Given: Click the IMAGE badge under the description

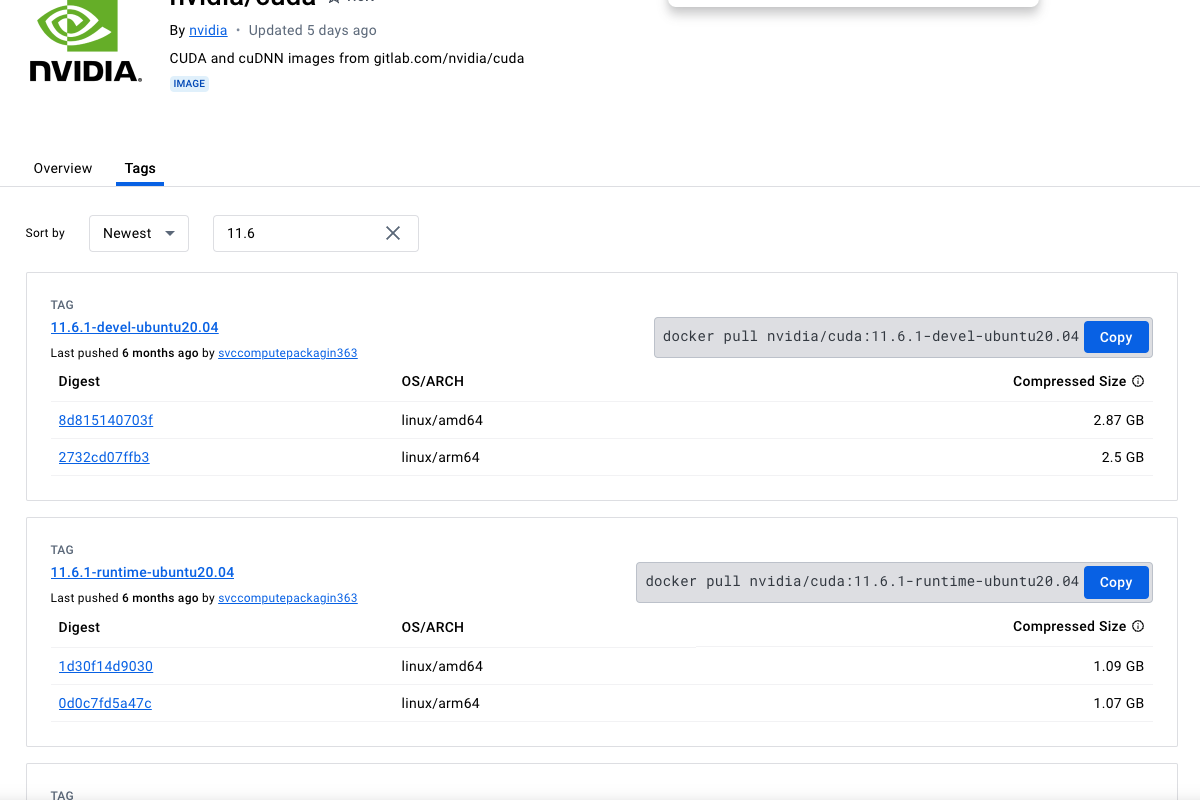Looking at the screenshot, I should coord(189,84).
